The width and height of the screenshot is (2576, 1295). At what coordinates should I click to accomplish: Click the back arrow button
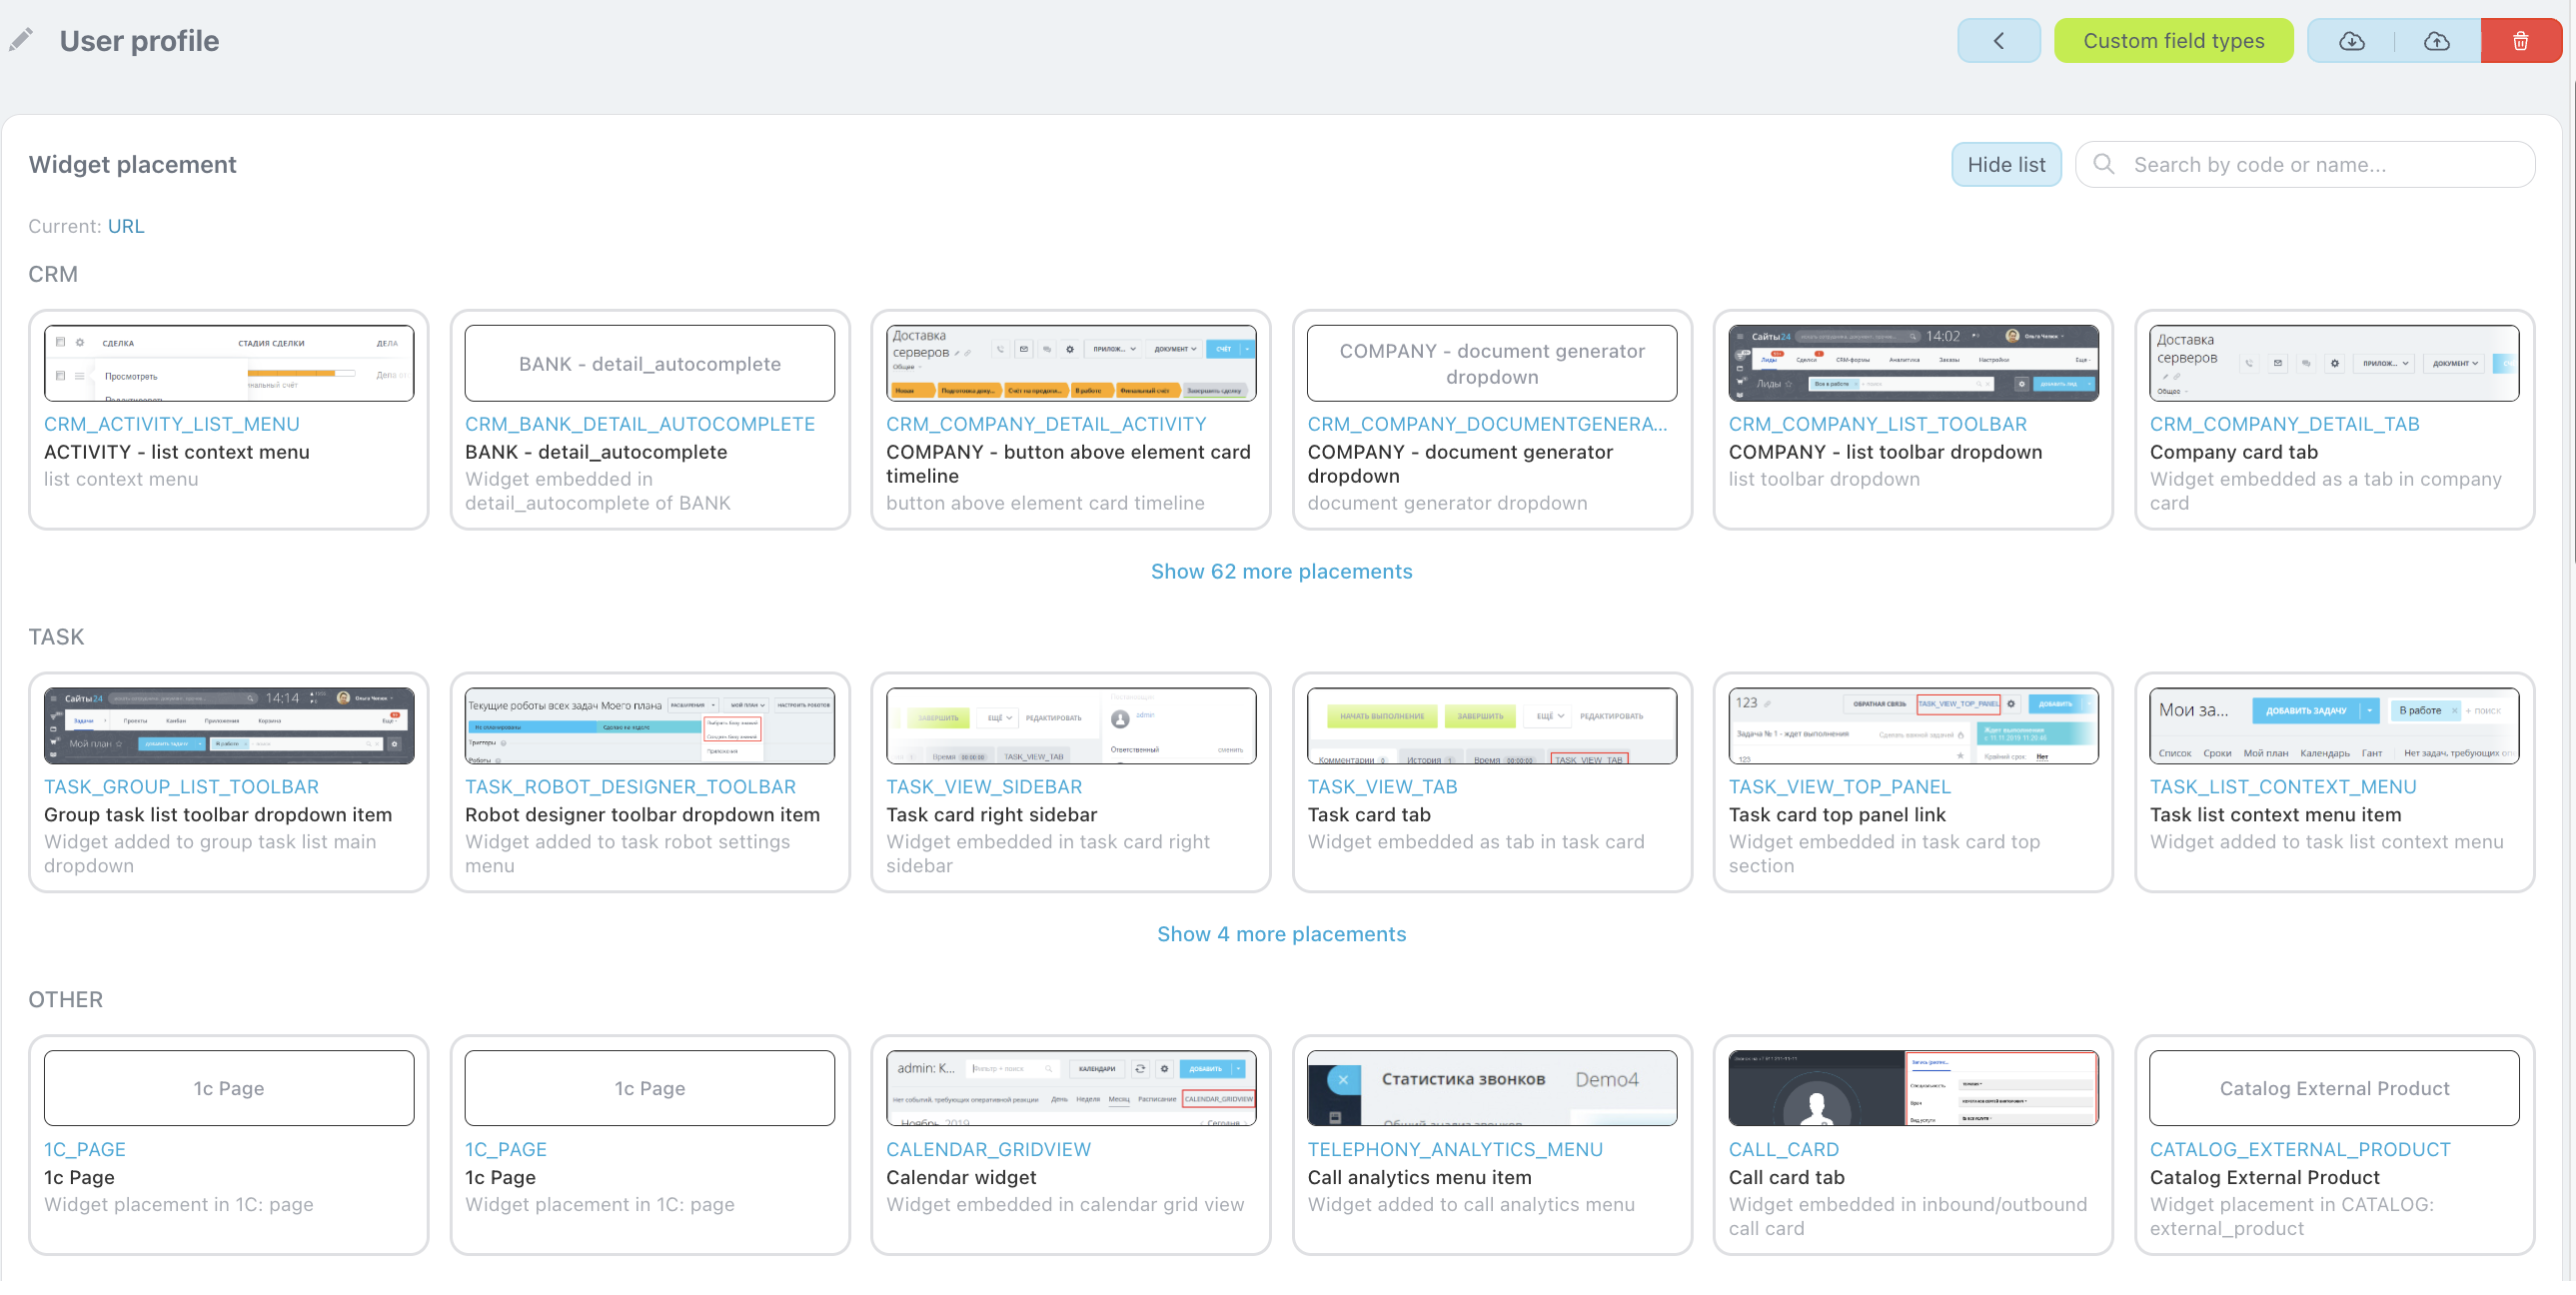(x=1998, y=41)
